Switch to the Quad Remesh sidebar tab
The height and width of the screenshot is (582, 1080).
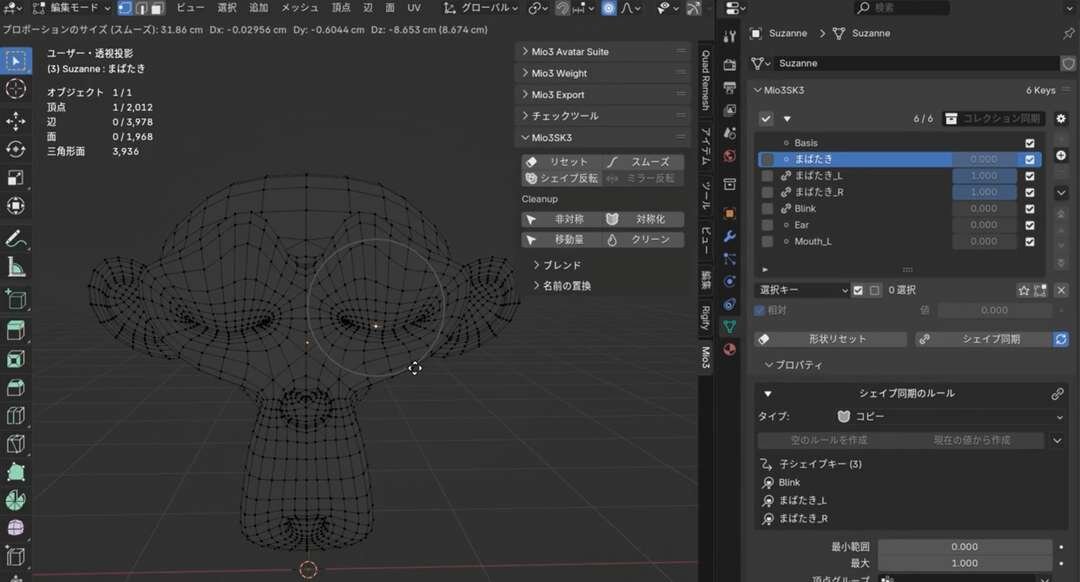coord(705,80)
